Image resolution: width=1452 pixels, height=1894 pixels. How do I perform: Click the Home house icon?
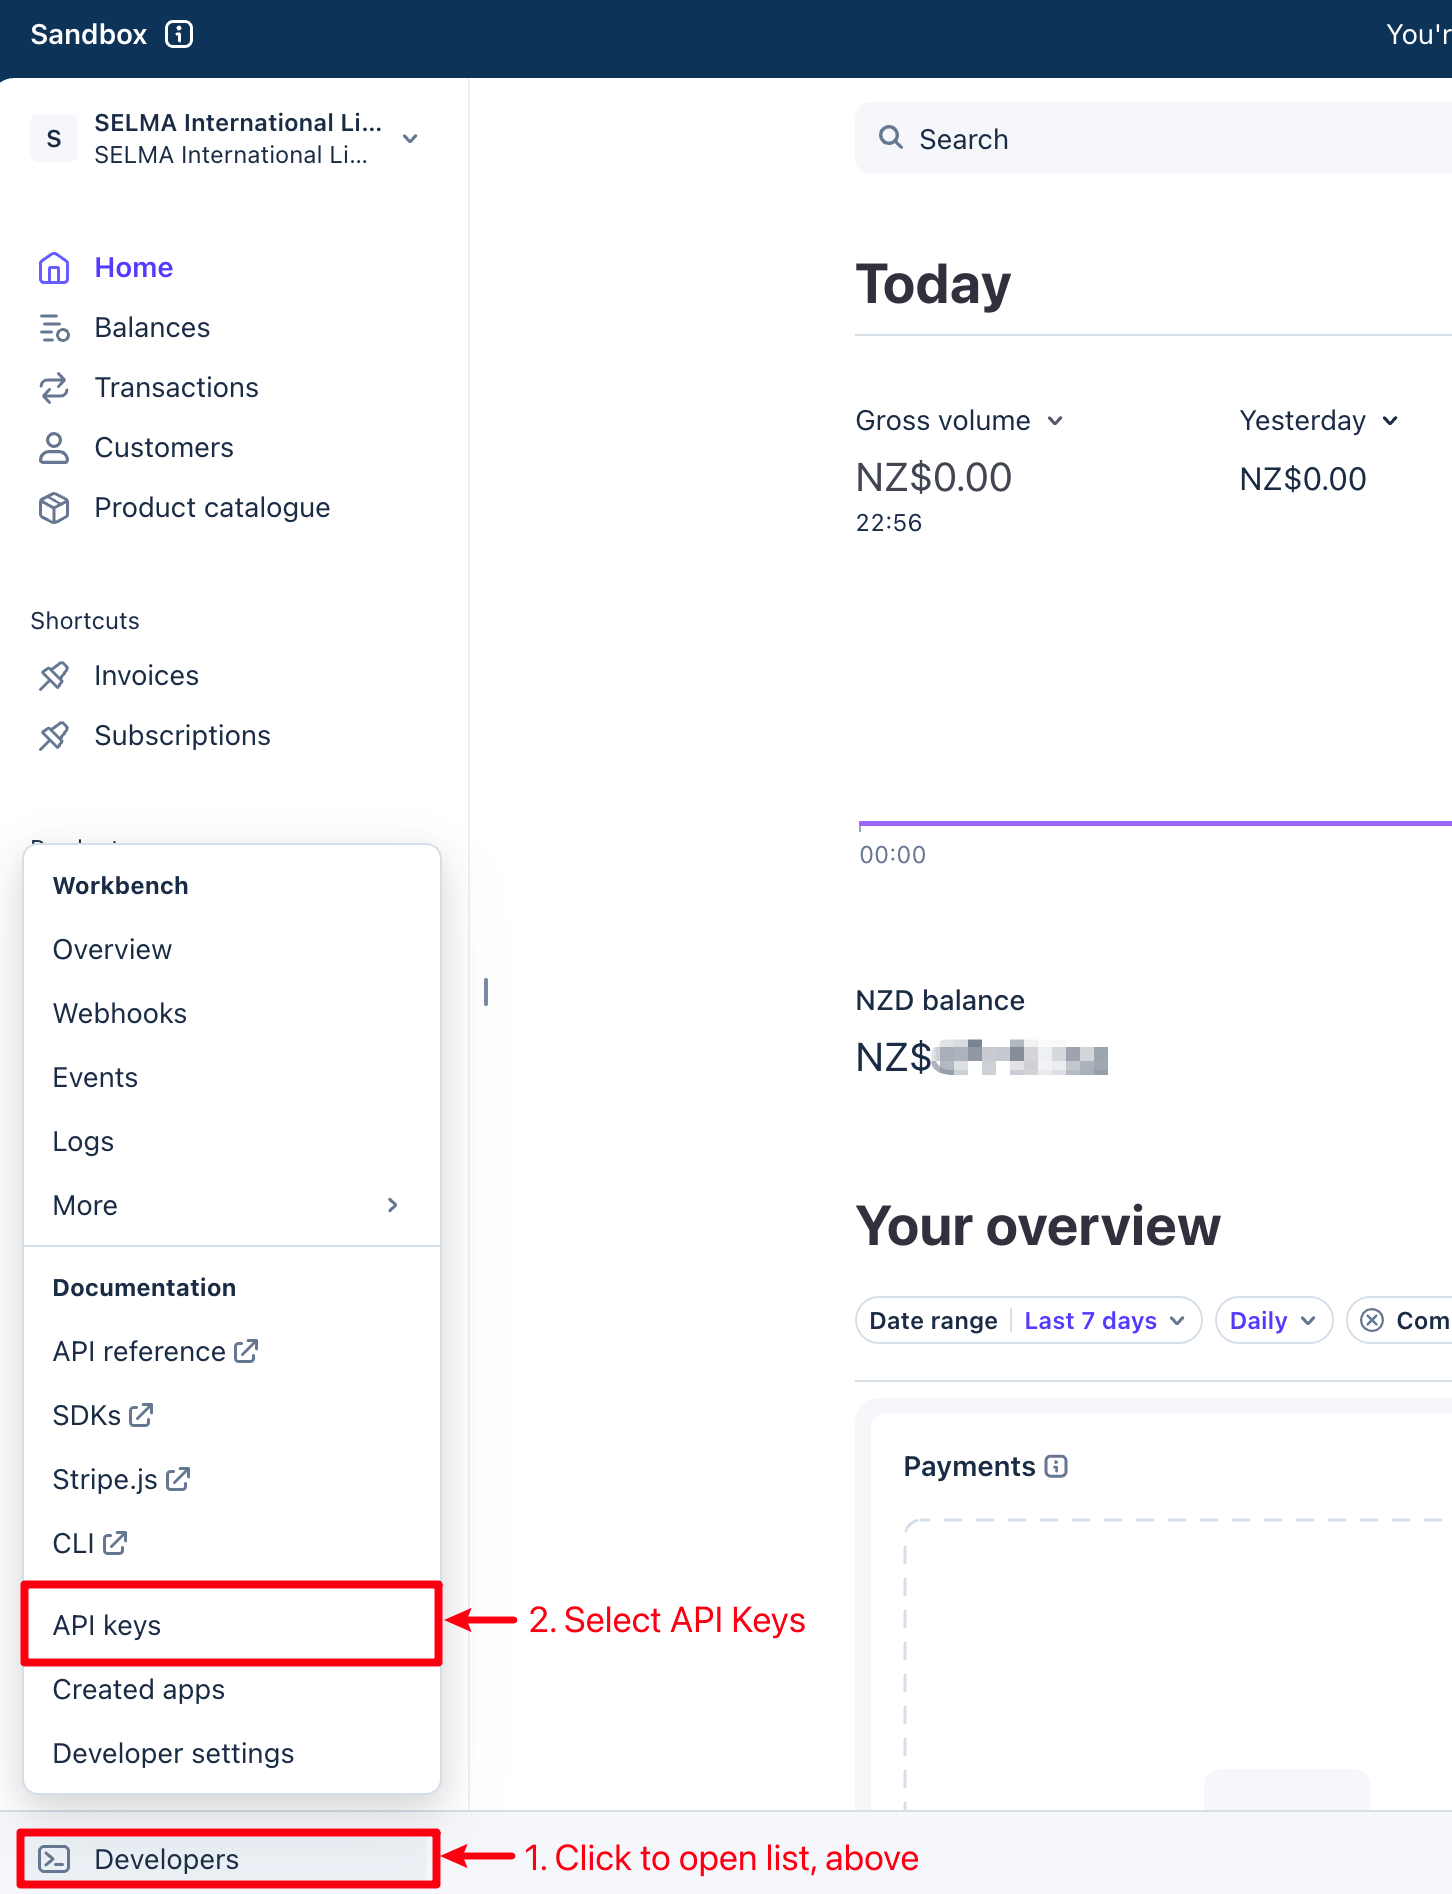[54, 268]
